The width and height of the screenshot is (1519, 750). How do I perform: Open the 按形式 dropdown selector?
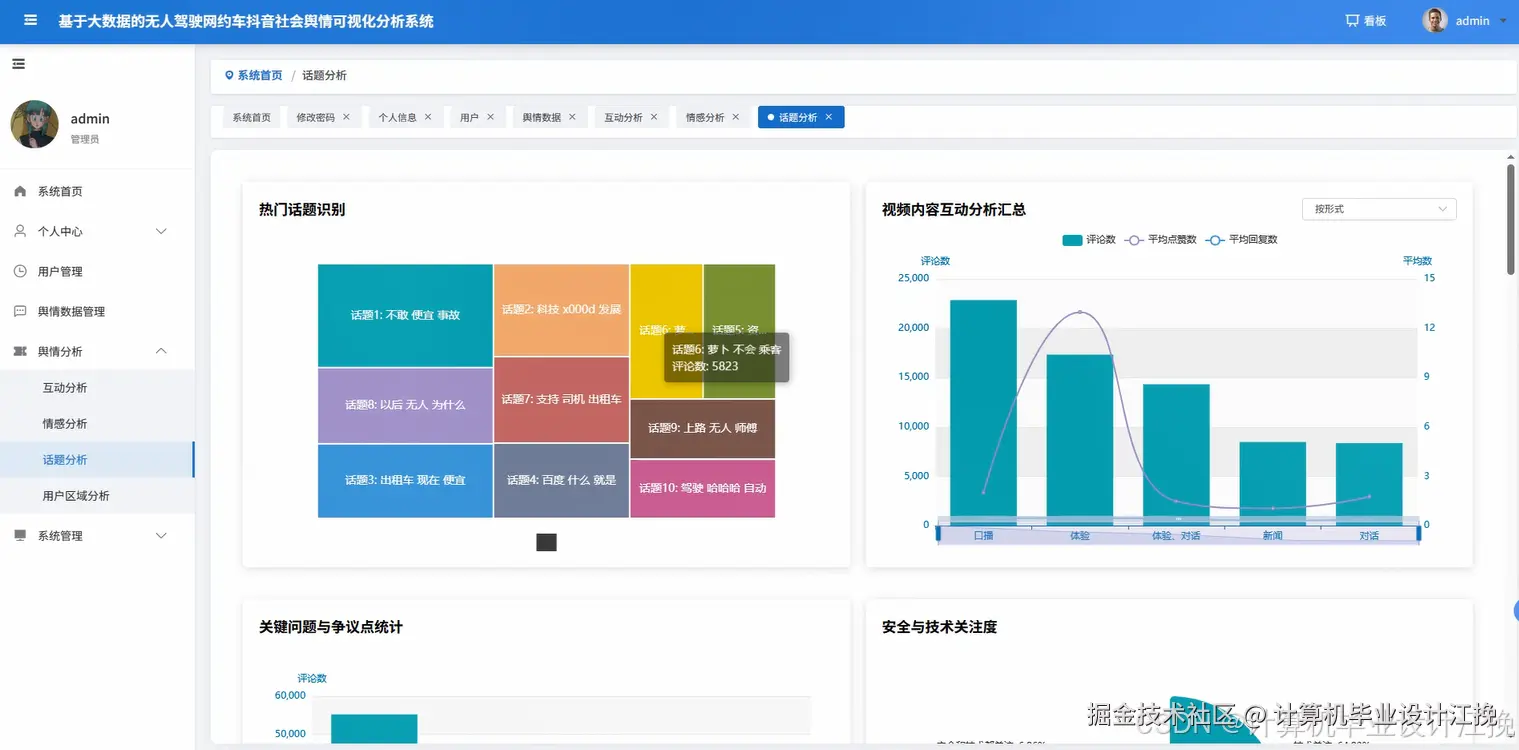coord(1379,209)
